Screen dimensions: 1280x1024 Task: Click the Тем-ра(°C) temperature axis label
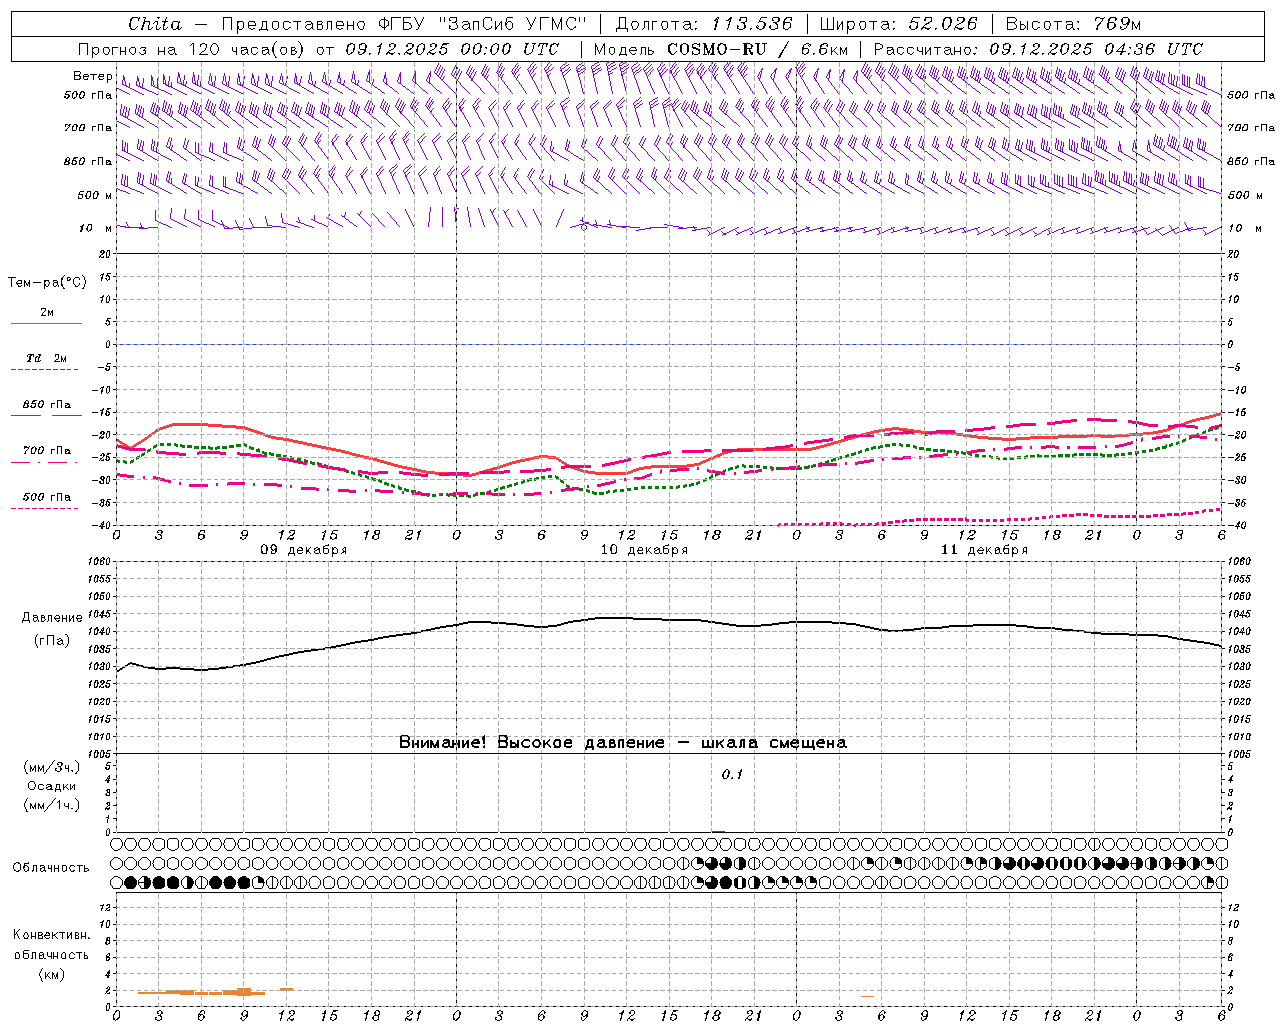[47, 283]
